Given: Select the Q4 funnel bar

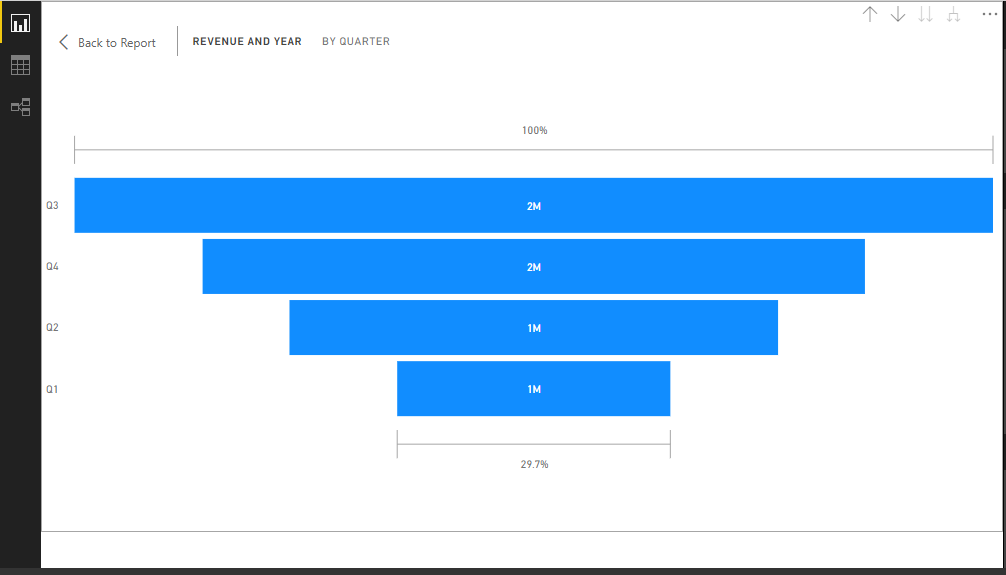Looking at the screenshot, I should 534,266.
